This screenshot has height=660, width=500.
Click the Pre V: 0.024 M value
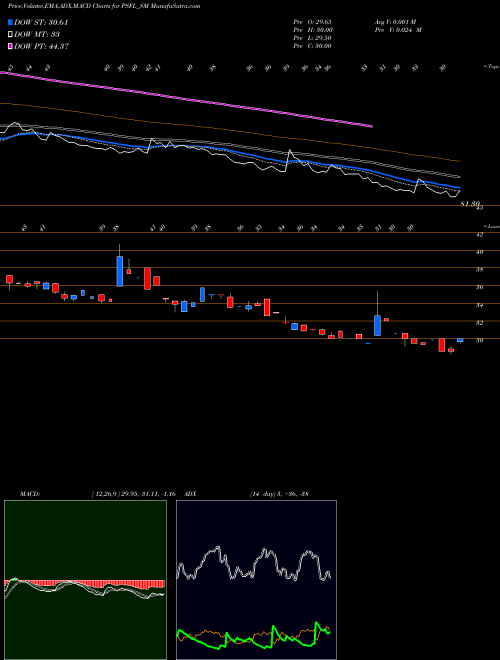click(x=399, y=30)
